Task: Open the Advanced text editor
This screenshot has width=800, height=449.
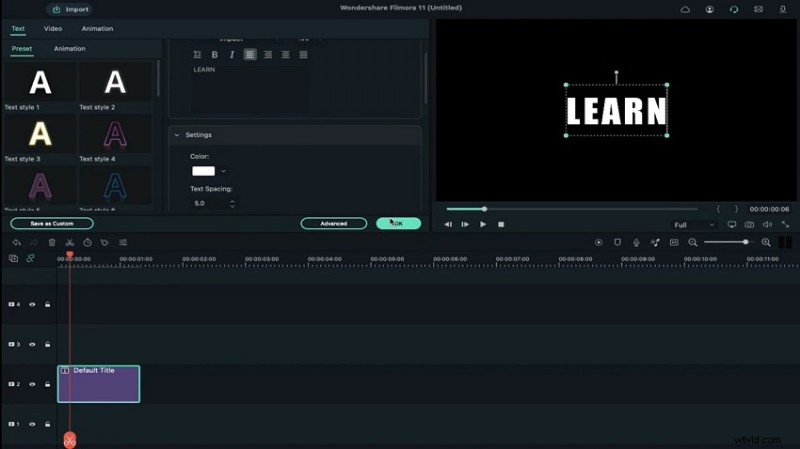Action: pos(334,223)
